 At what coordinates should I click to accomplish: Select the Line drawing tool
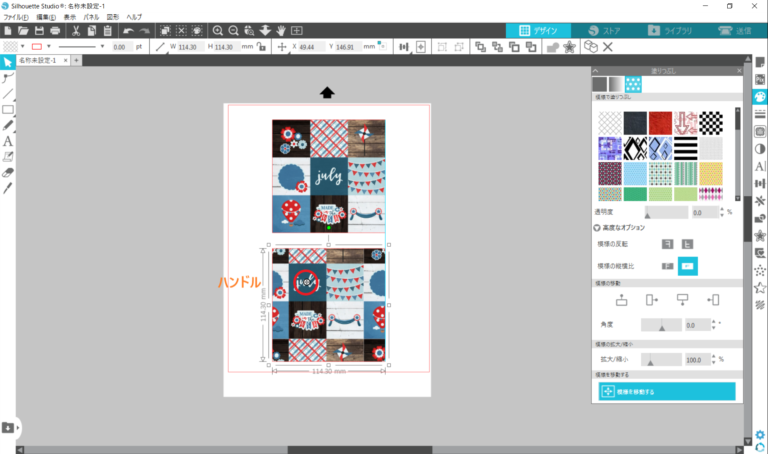coord(7,94)
